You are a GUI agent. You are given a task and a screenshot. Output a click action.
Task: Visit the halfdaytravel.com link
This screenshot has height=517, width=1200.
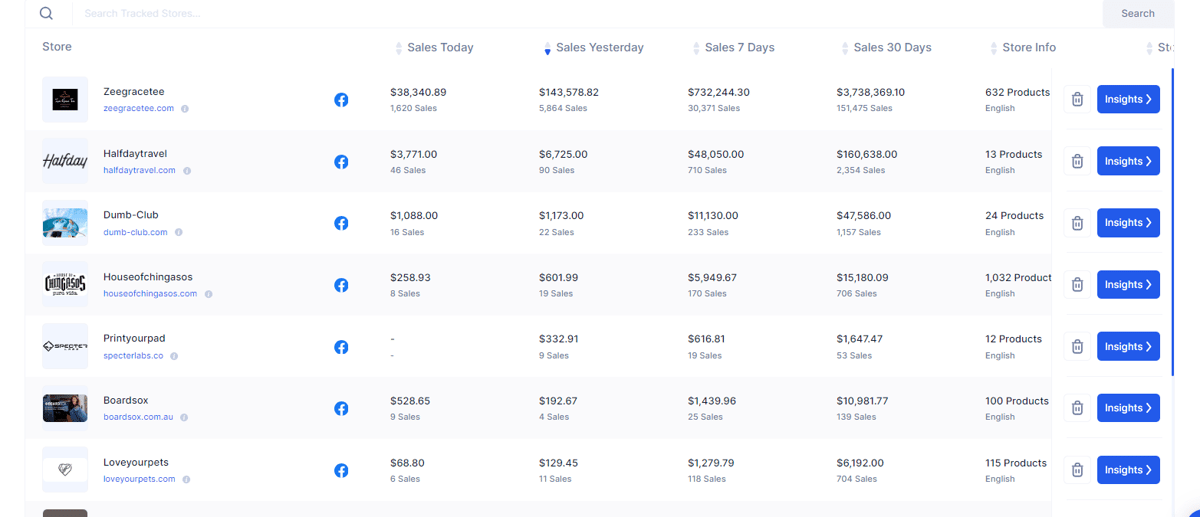139,170
